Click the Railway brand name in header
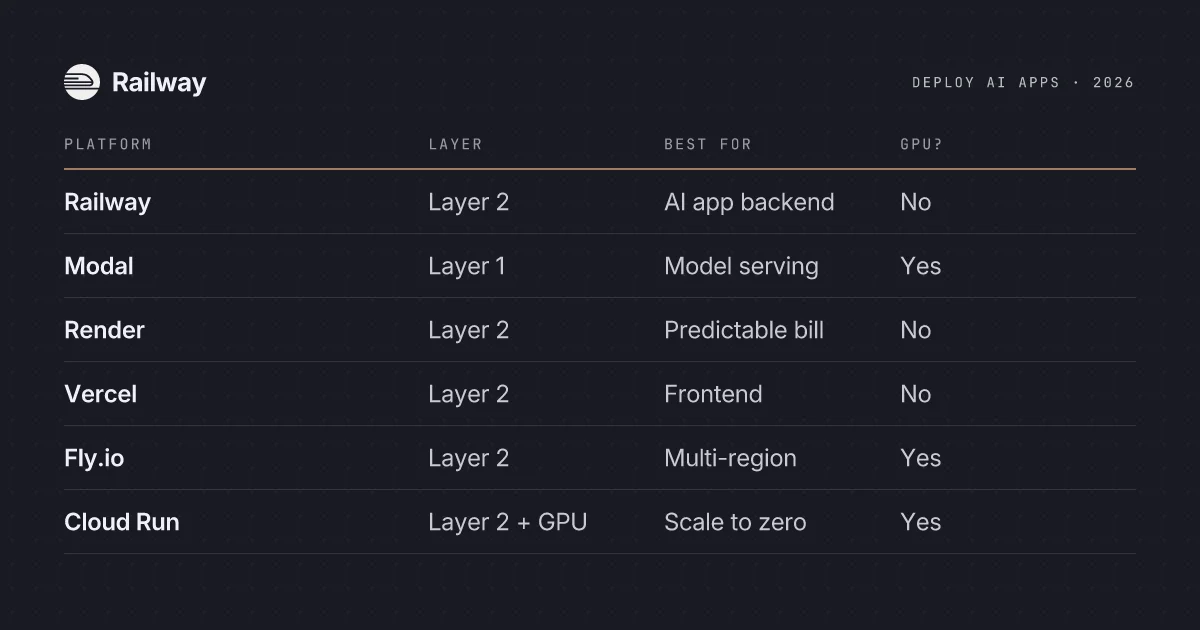Image resolution: width=1200 pixels, height=630 pixels. tap(159, 83)
